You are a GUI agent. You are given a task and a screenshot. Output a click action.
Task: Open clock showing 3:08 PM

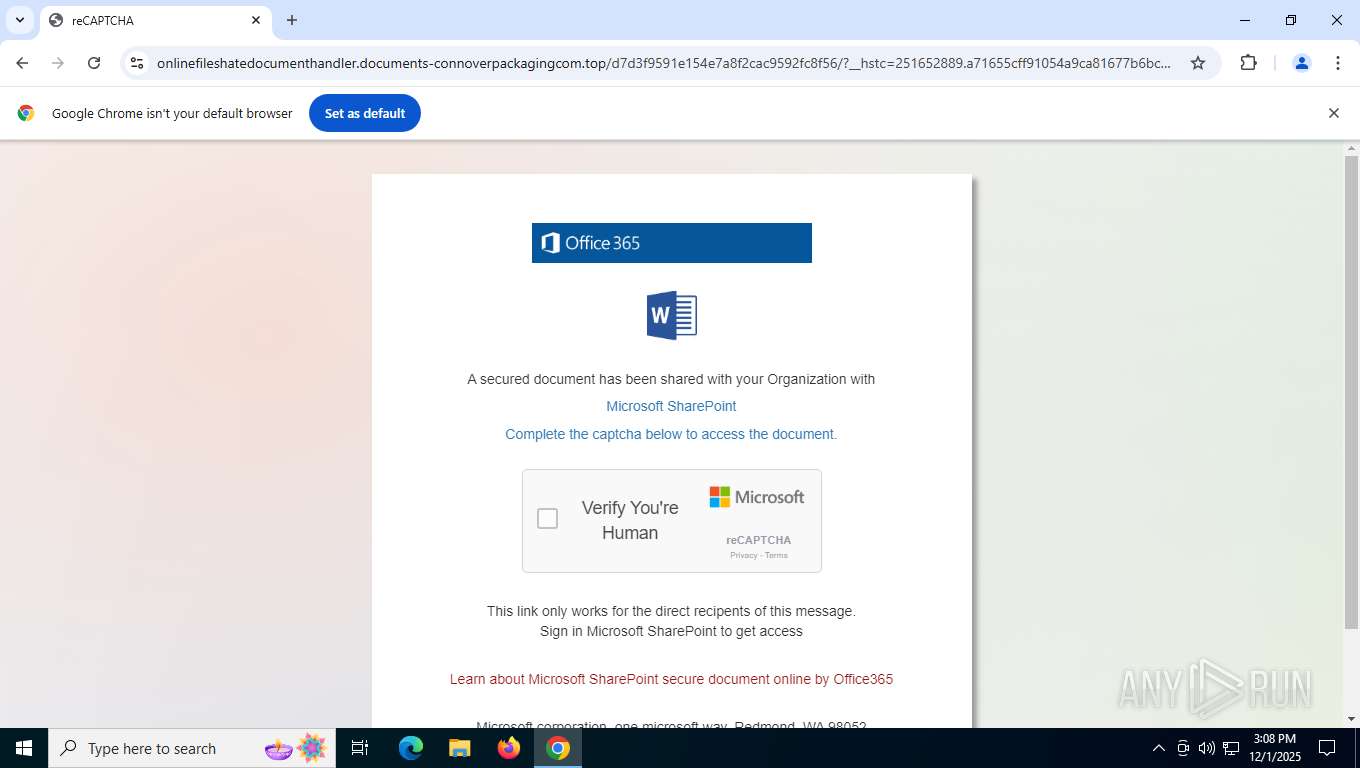click(1274, 748)
